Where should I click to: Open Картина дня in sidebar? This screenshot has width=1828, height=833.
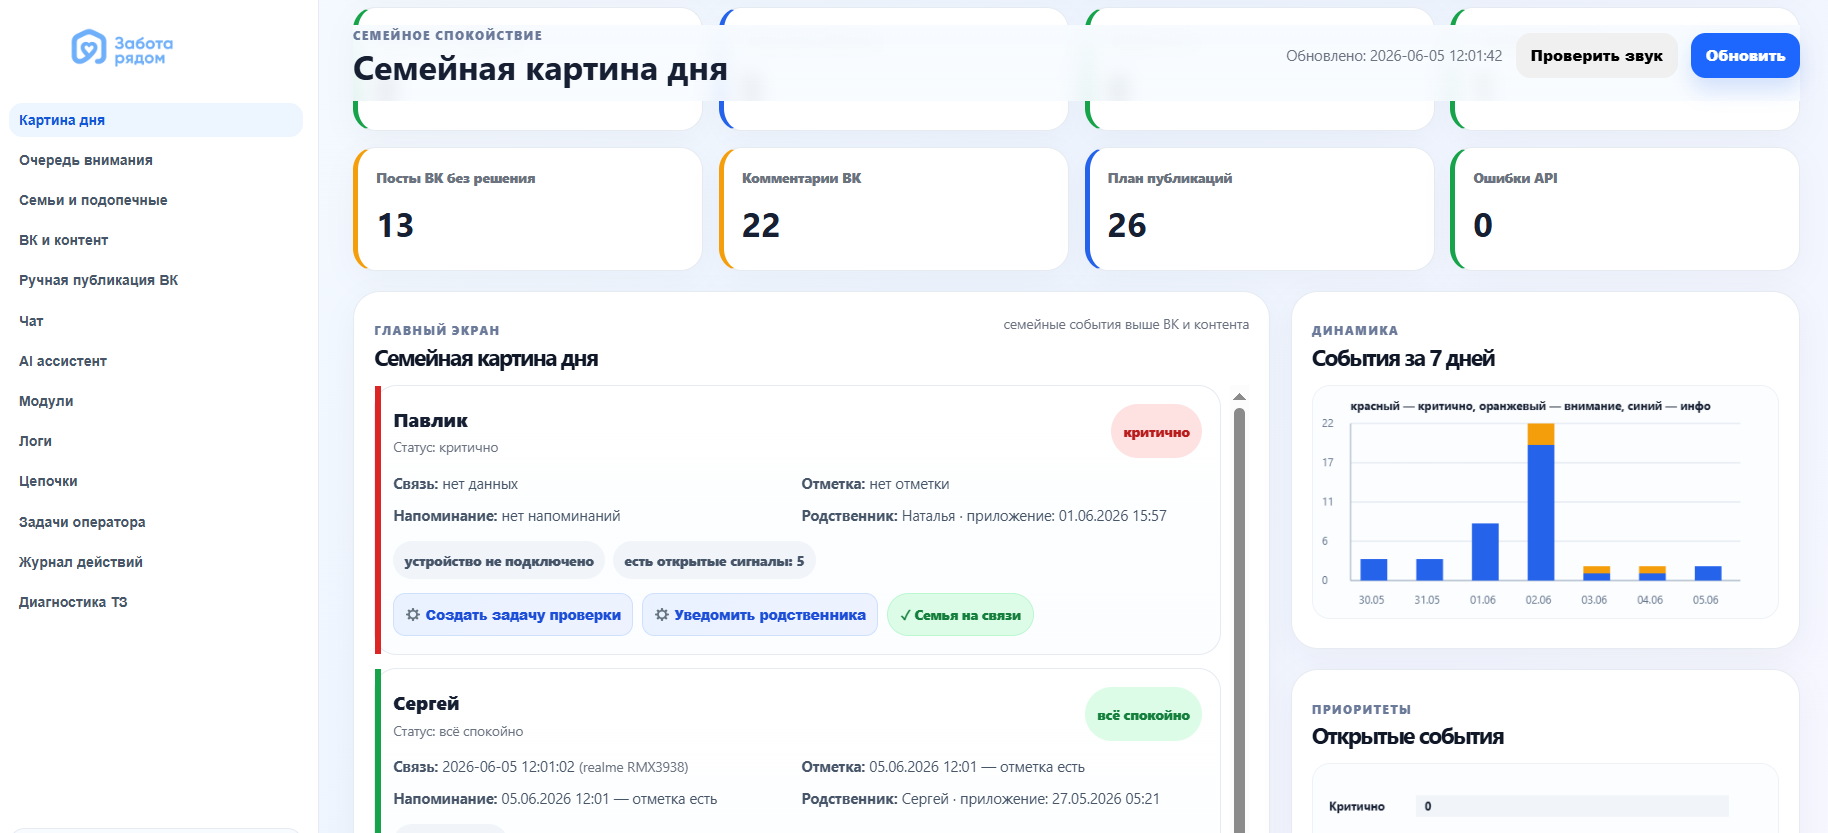pyautogui.click(x=156, y=120)
